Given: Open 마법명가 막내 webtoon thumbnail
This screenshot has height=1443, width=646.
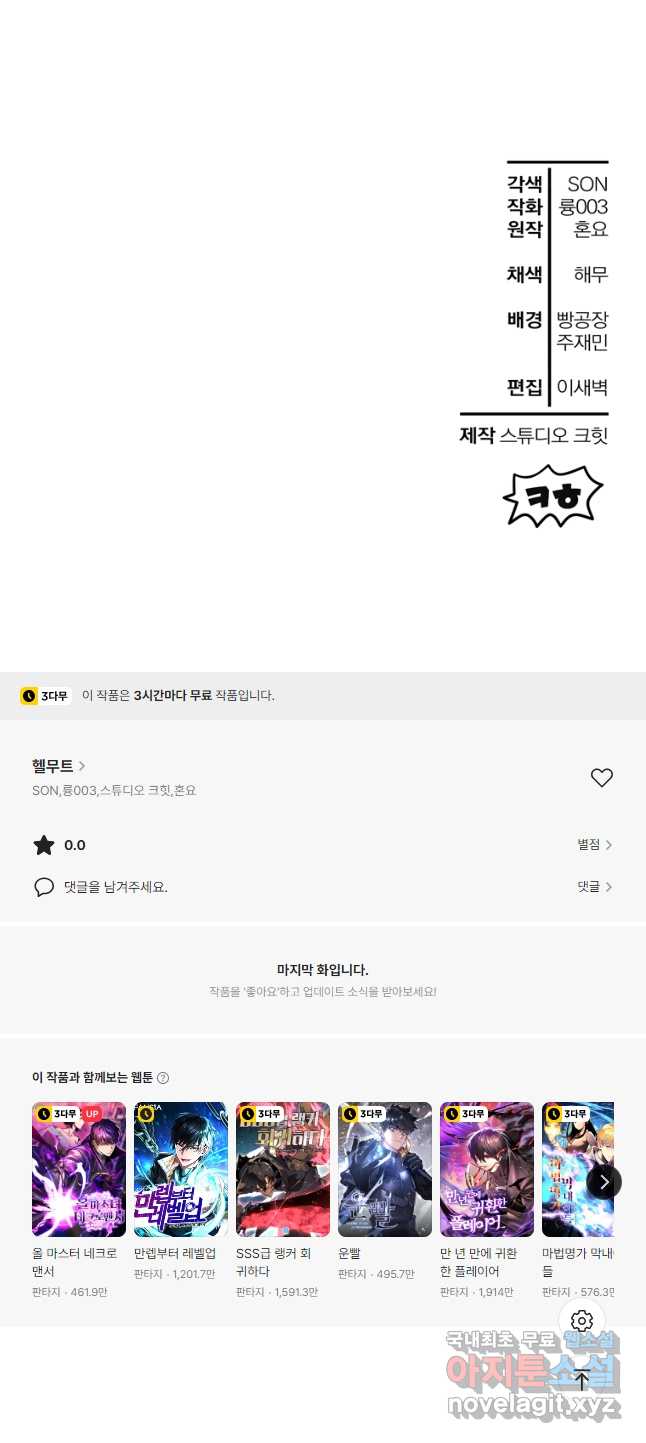Looking at the screenshot, I should [578, 1169].
